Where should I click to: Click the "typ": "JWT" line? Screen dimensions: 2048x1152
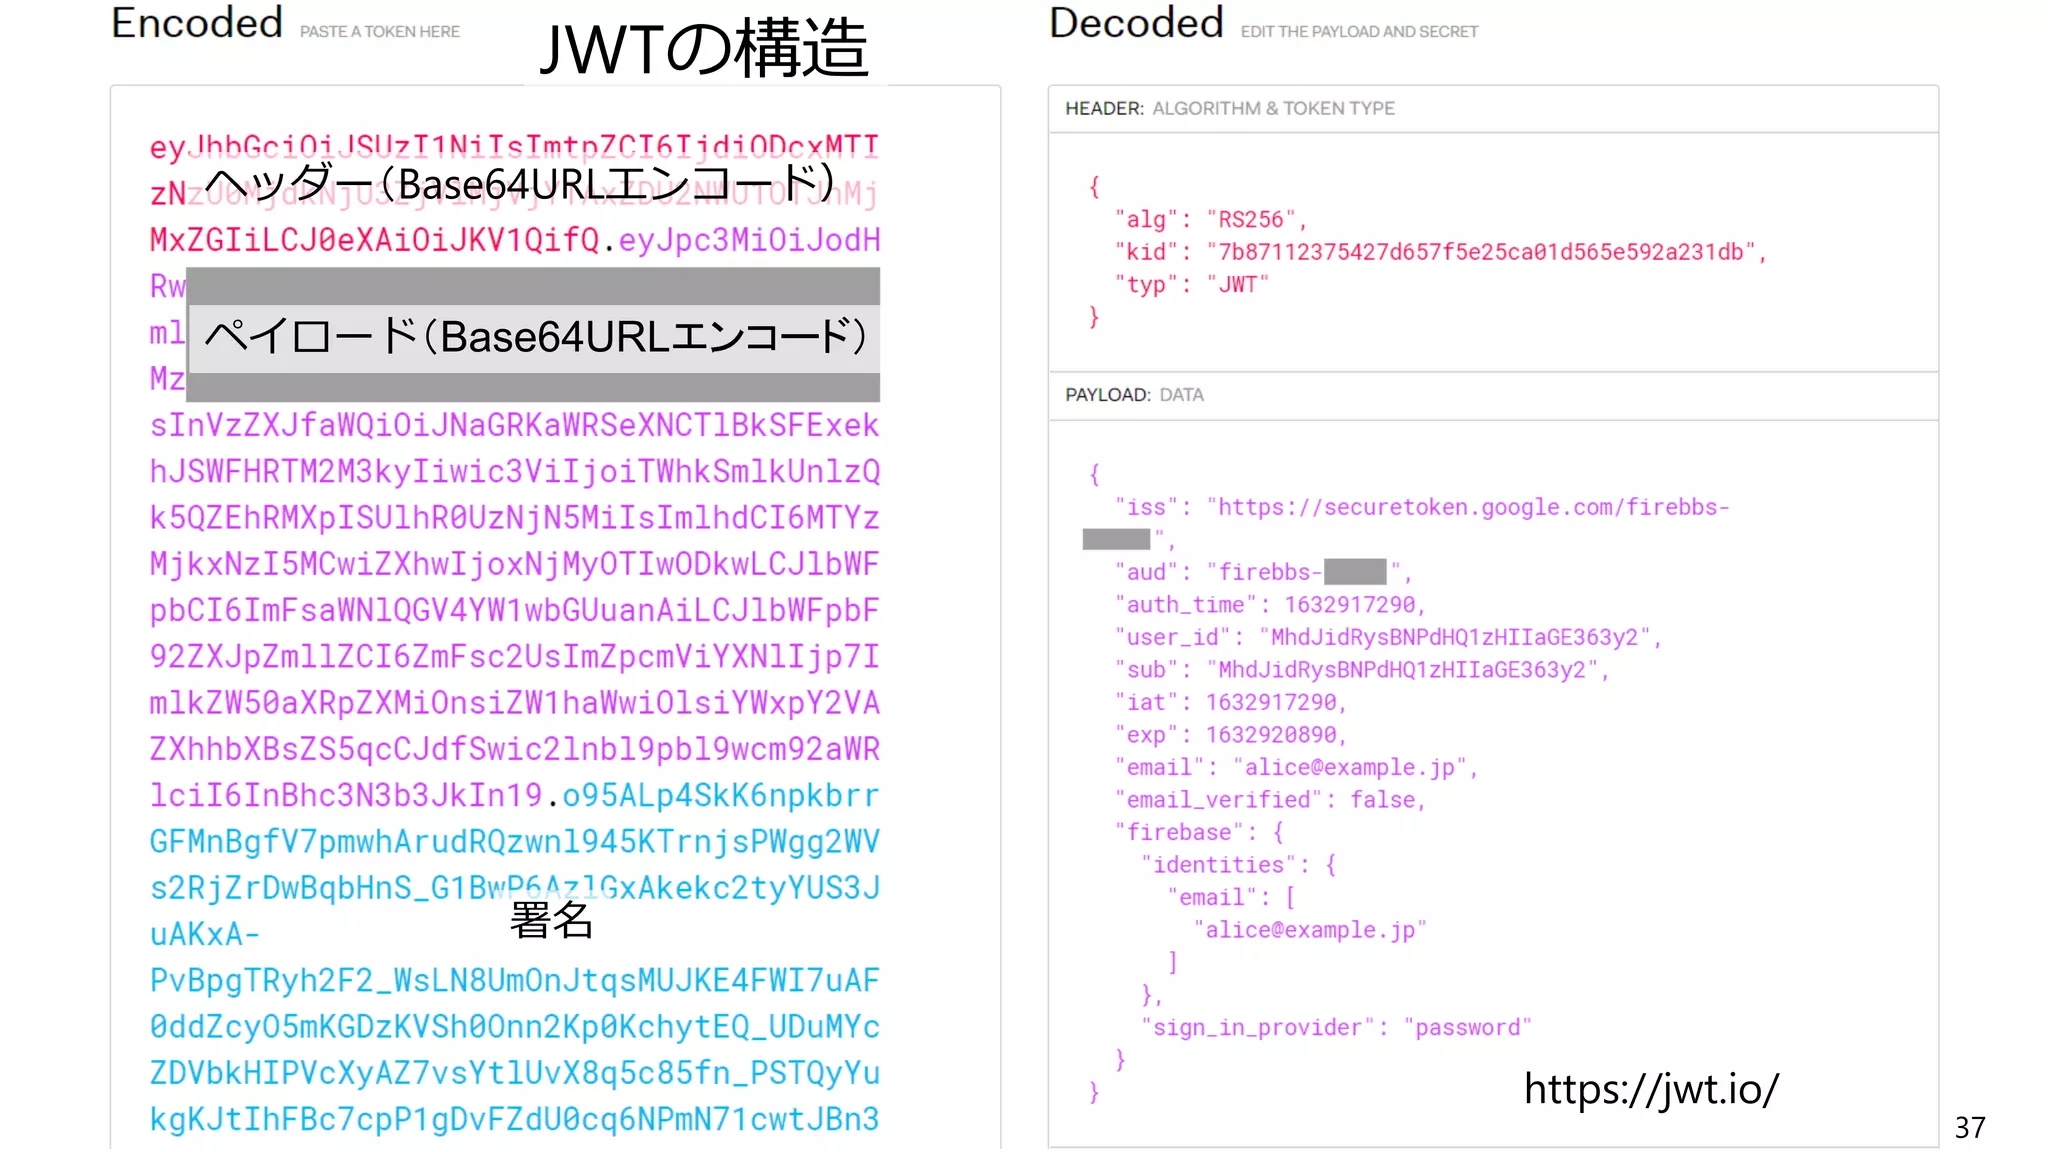(1192, 284)
